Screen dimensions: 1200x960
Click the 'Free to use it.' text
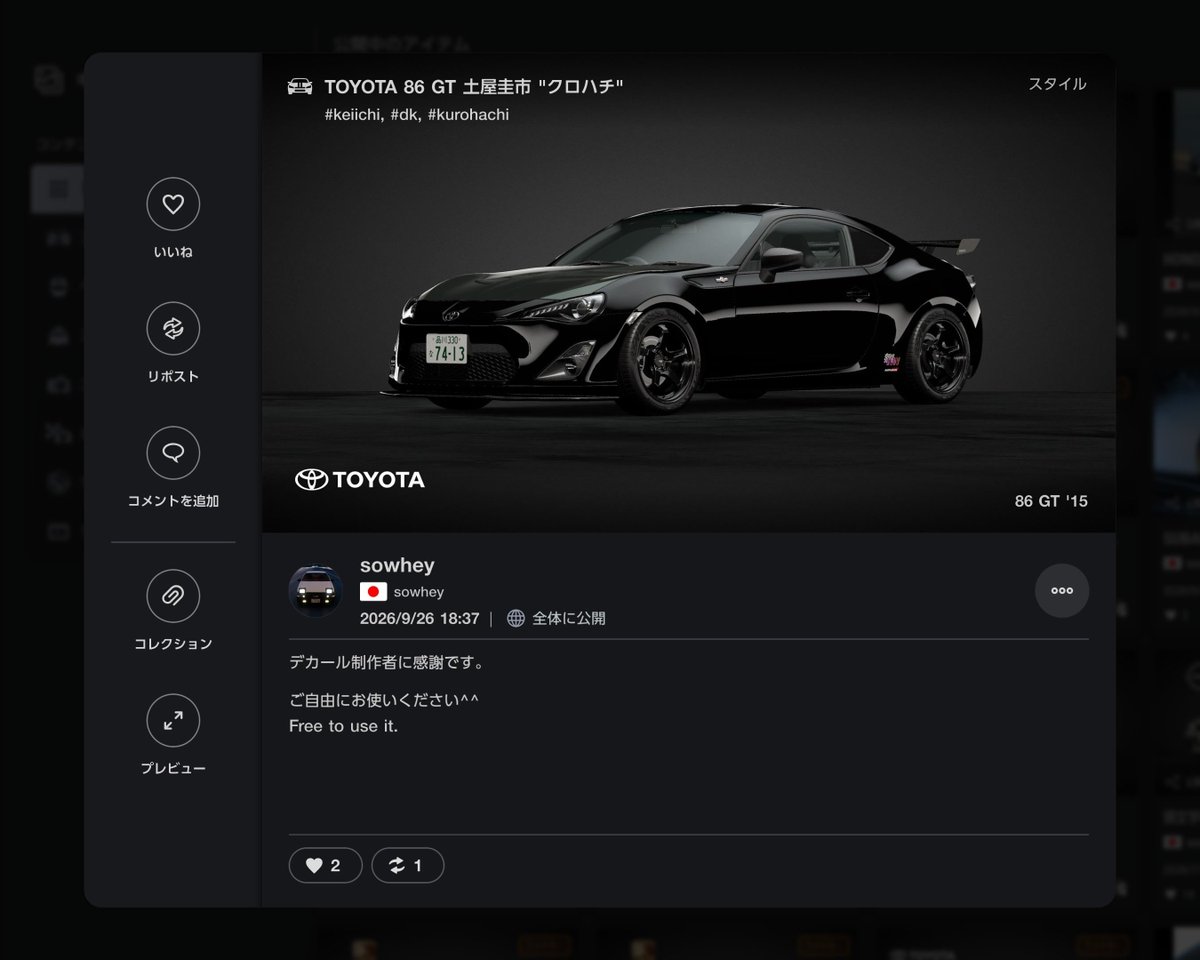[x=343, y=726]
